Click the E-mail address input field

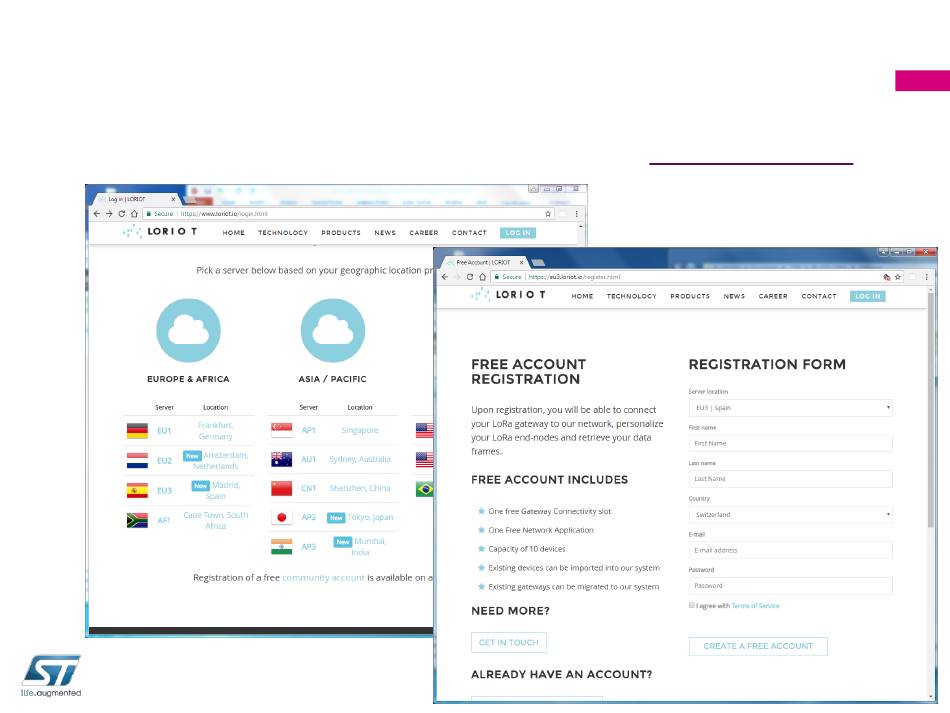(x=790, y=550)
